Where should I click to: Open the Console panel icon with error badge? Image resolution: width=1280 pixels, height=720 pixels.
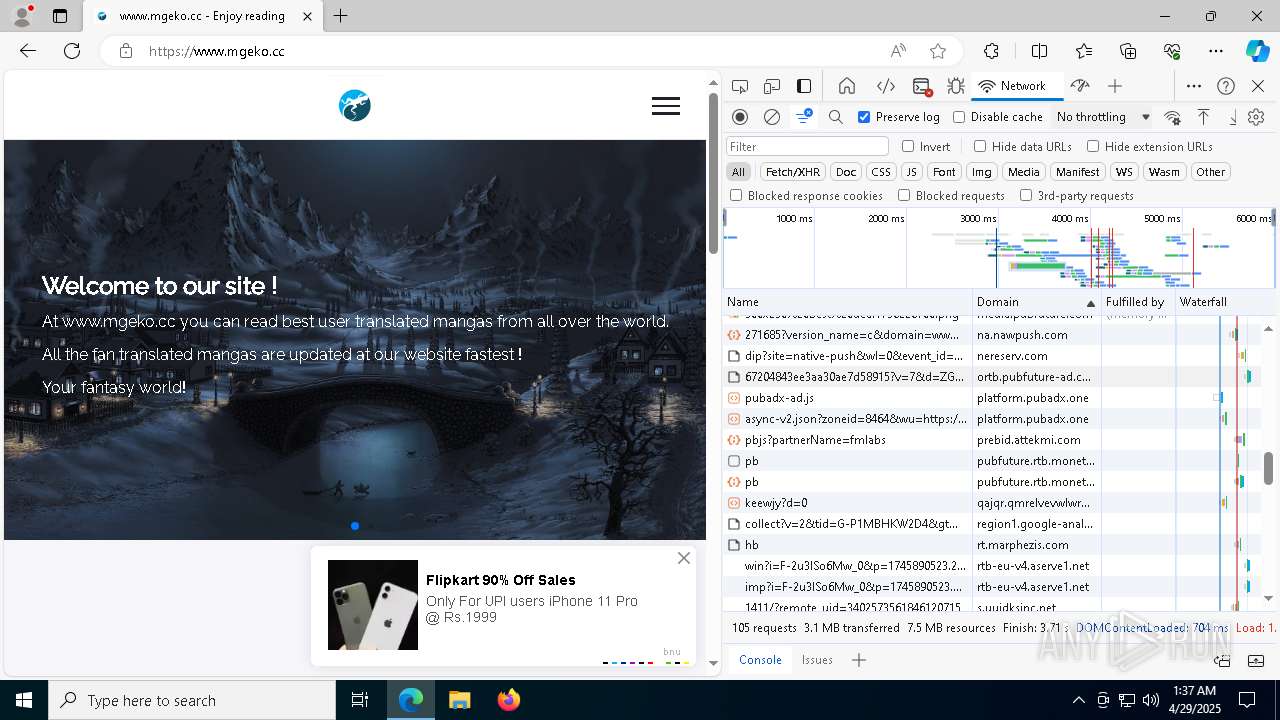coord(922,86)
